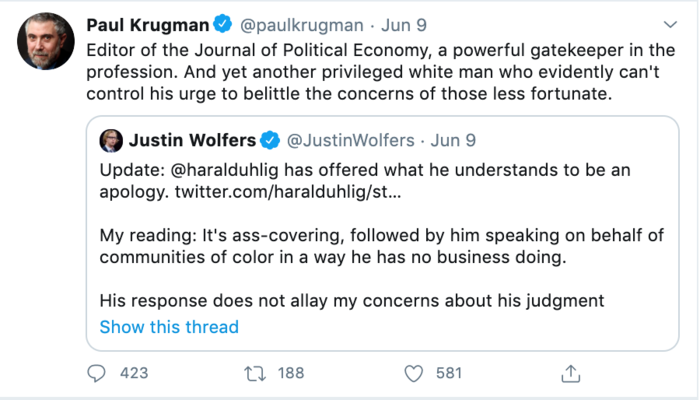Expand the tweet options chevron
This screenshot has width=700, height=400.
(669, 23)
